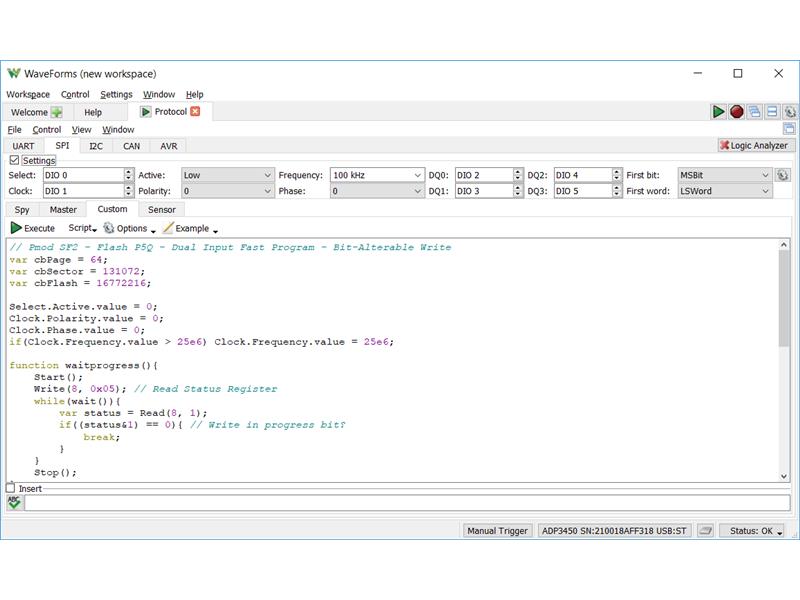This screenshot has height=600, width=800.
Task: Click the 'function waitprogress(){' code line
Action: click(x=84, y=365)
